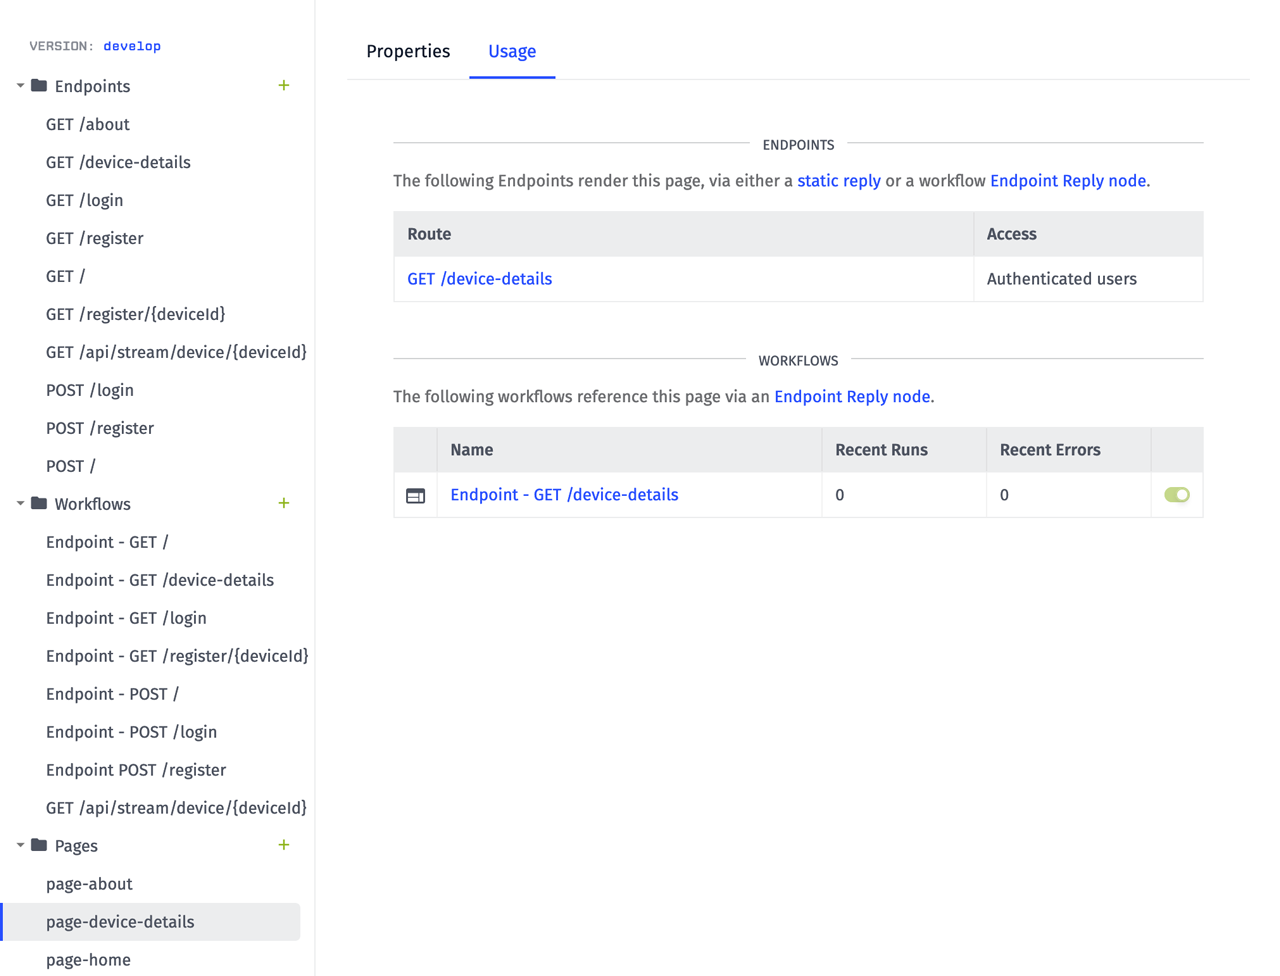Image resolution: width=1280 pixels, height=976 pixels.
Task: Open workflow Endpoint POST /register
Action: pos(136,771)
